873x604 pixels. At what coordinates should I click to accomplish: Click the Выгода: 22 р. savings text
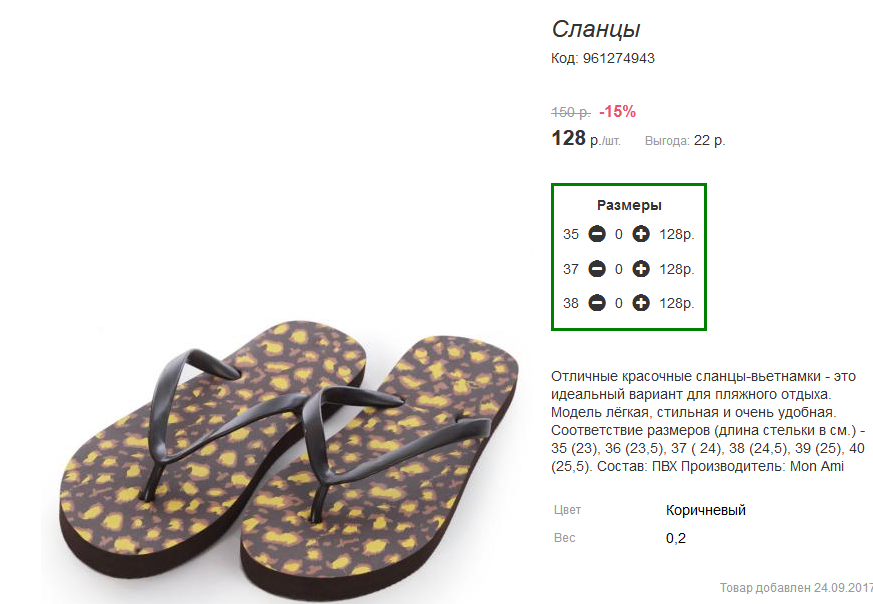point(685,141)
